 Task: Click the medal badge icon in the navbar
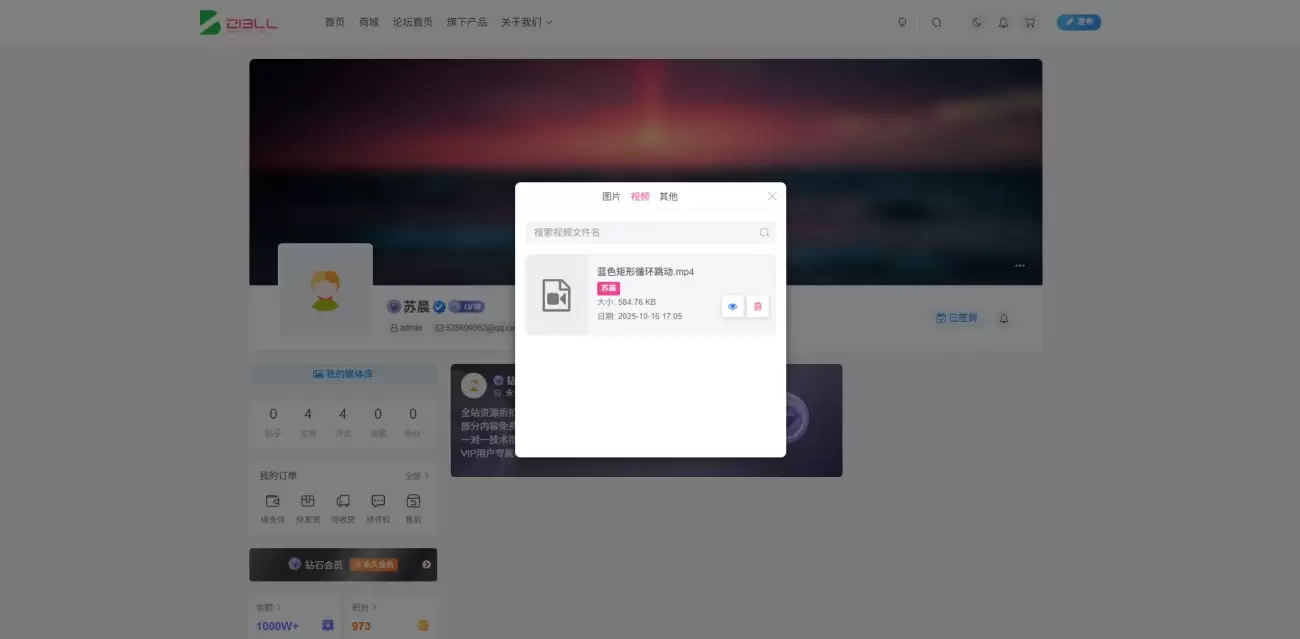pyautogui.click(x=902, y=22)
